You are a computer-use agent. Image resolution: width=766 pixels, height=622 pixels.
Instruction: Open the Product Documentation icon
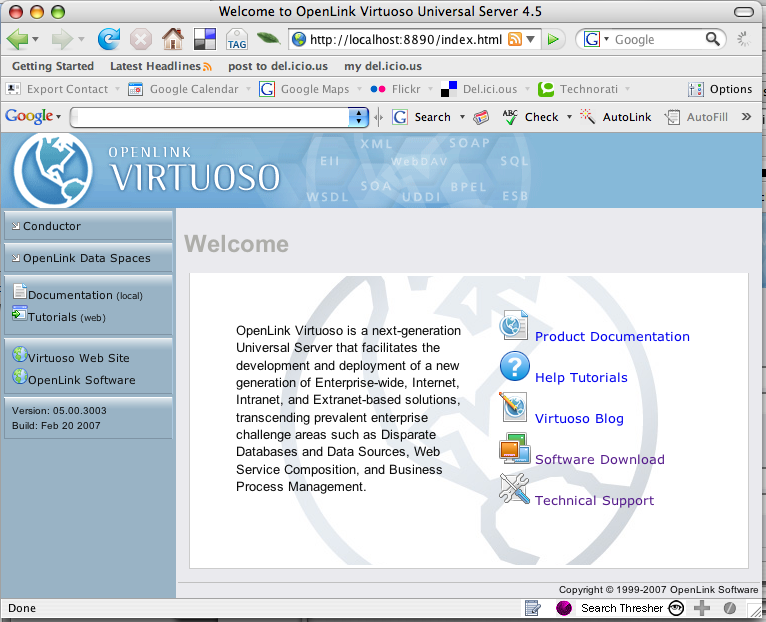(x=513, y=325)
